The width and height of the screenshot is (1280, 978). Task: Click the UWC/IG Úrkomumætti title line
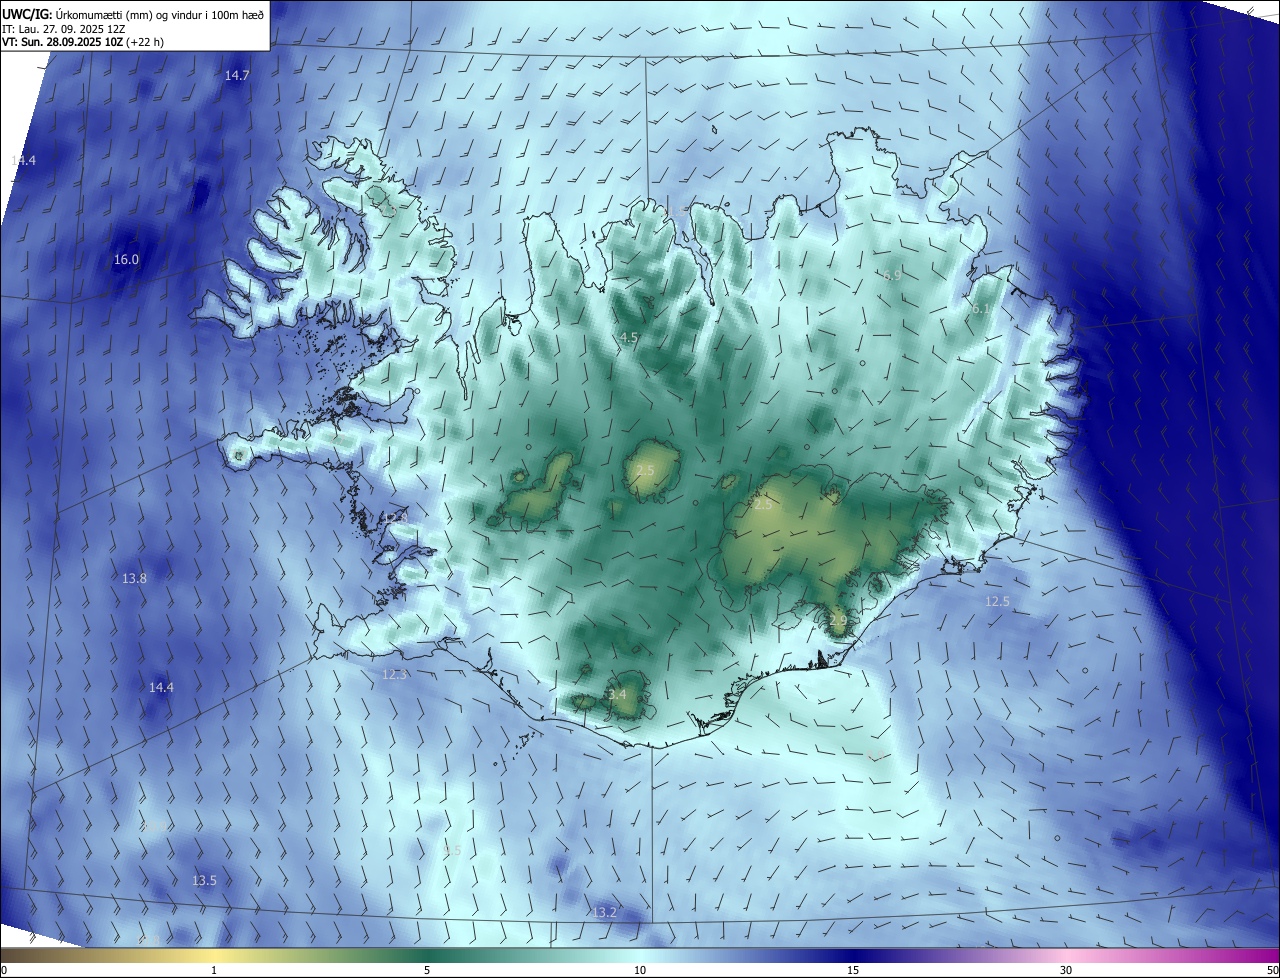coord(133,14)
